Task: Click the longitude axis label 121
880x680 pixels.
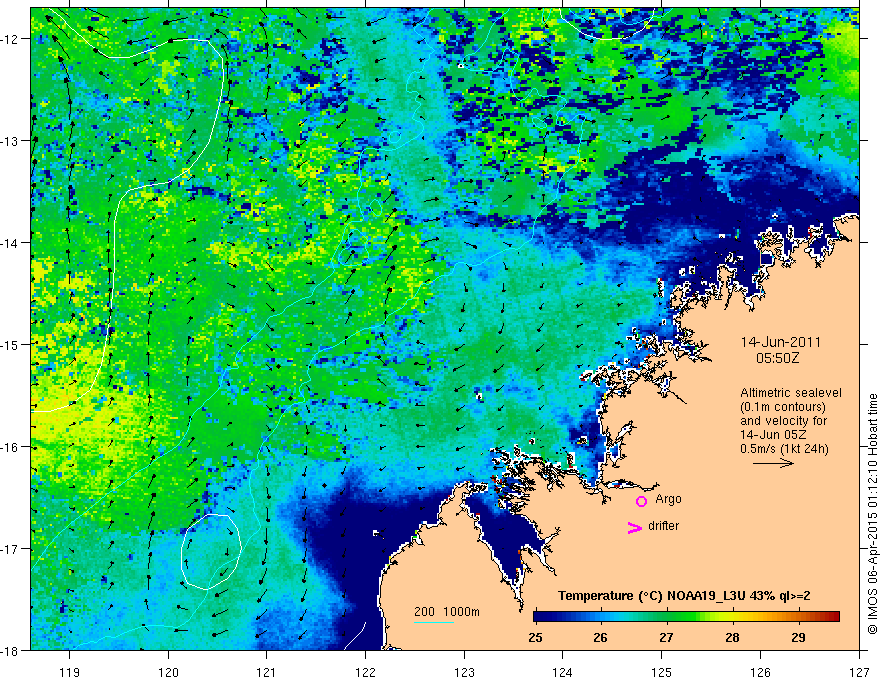Action: click(267, 672)
